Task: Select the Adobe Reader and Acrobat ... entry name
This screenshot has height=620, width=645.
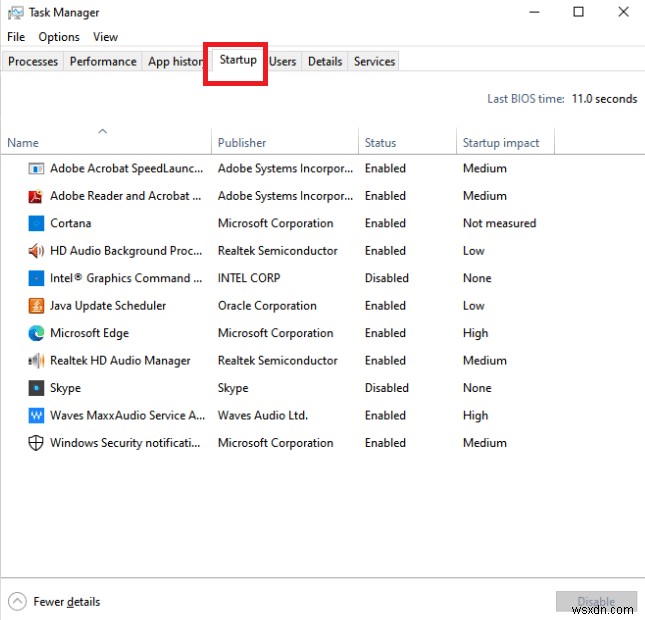Action: [125, 196]
